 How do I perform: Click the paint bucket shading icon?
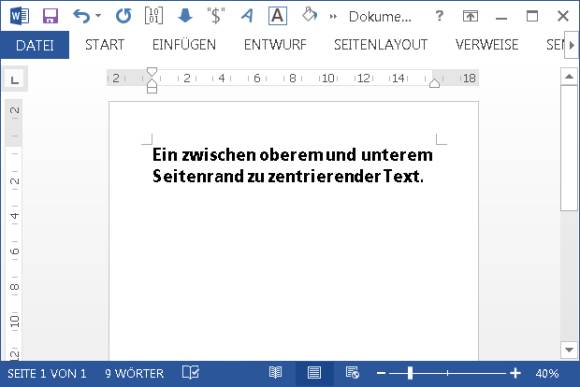(x=309, y=15)
